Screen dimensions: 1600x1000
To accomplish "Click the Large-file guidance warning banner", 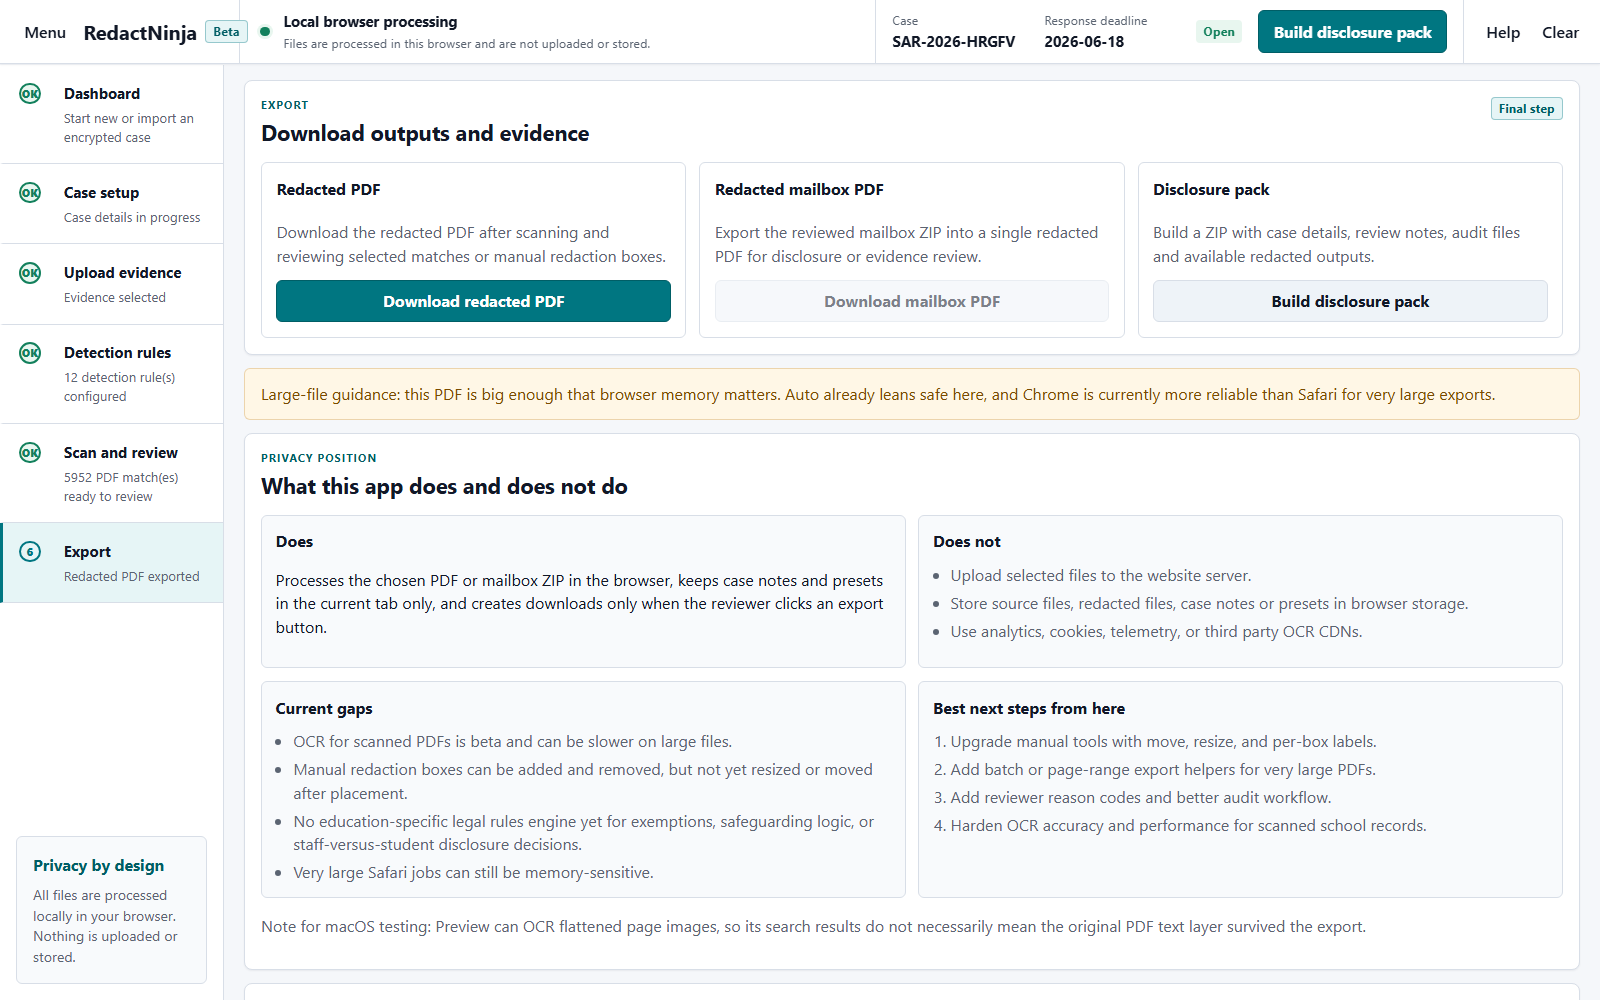I will point(912,394).
